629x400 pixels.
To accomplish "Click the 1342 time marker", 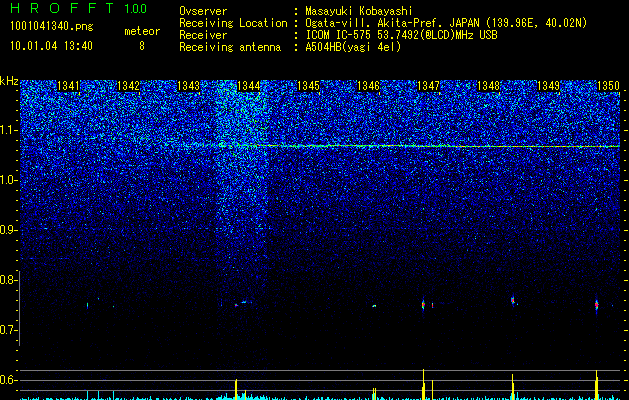I will pyautogui.click(x=128, y=86).
